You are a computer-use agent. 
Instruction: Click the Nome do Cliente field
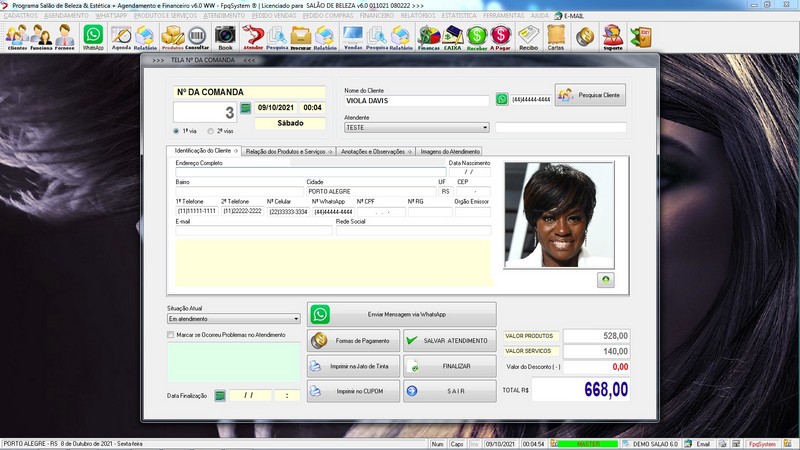[416, 101]
